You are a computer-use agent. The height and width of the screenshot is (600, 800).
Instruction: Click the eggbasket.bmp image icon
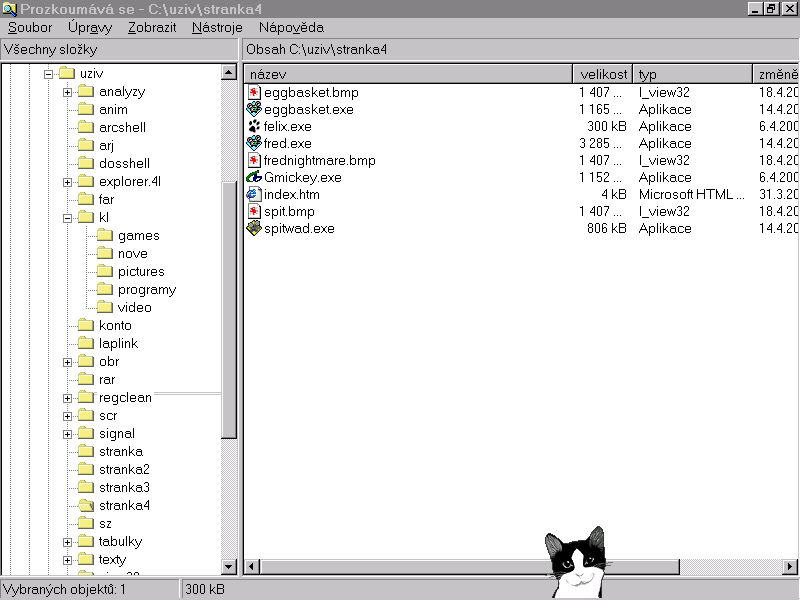pos(254,93)
